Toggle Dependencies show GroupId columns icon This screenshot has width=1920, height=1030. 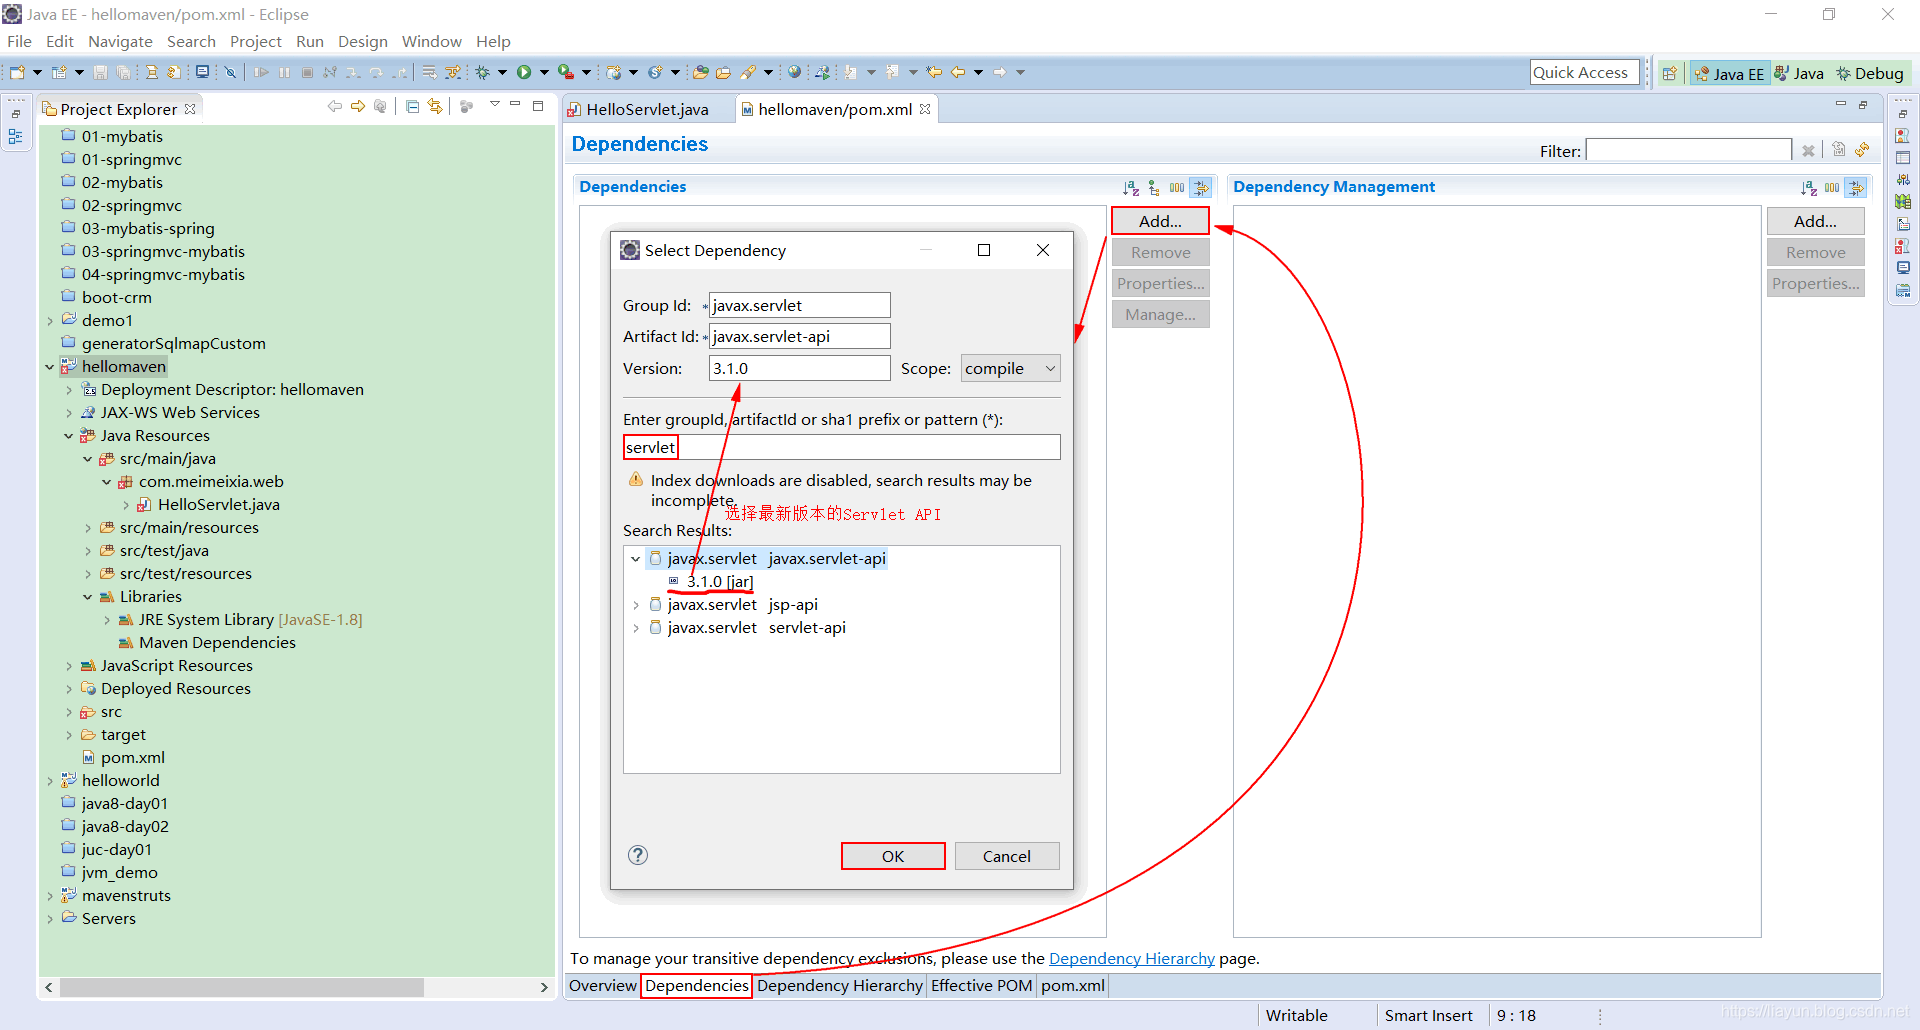[x=1177, y=187]
